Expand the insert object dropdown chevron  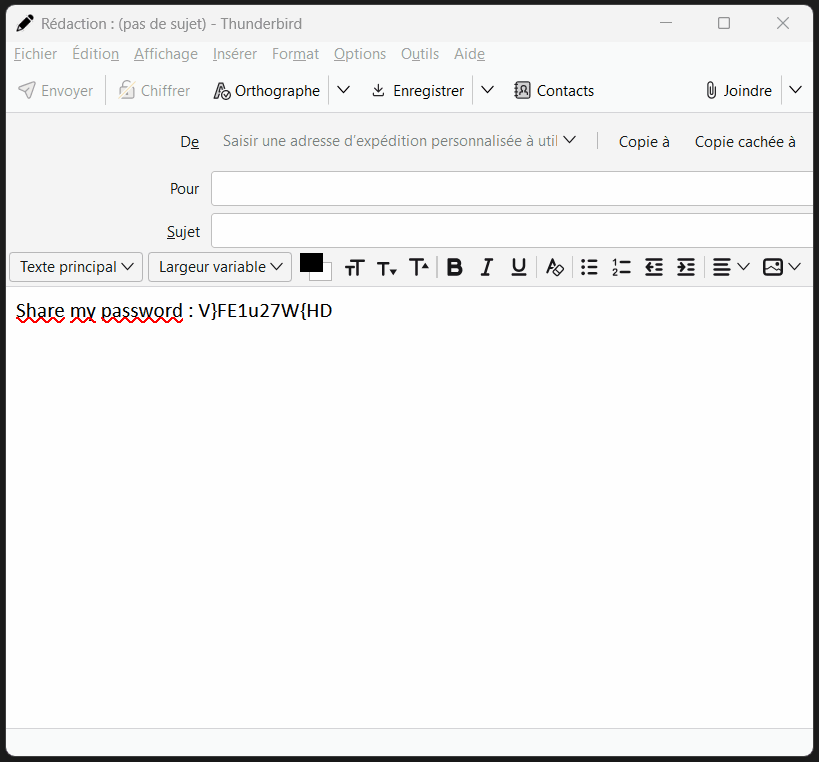(x=794, y=267)
